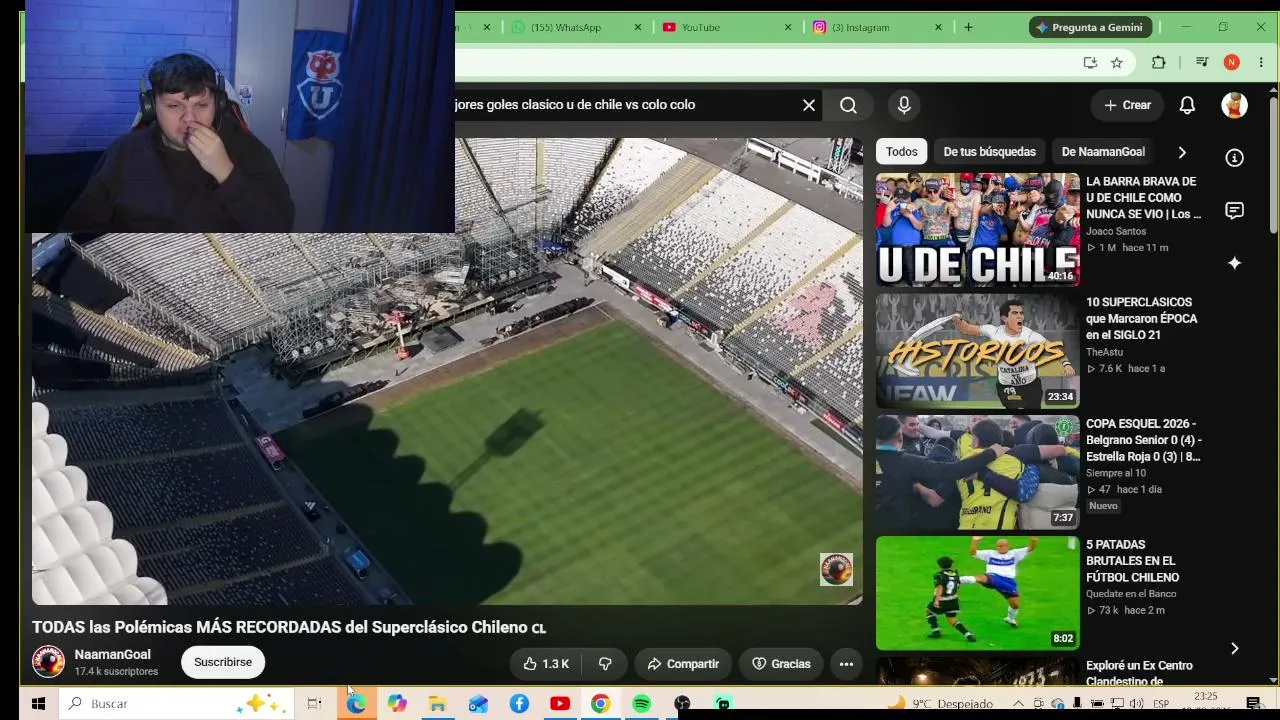The height and width of the screenshot is (720, 1280).
Task: Click Pregunta a Gemini button
Action: coord(1090,27)
